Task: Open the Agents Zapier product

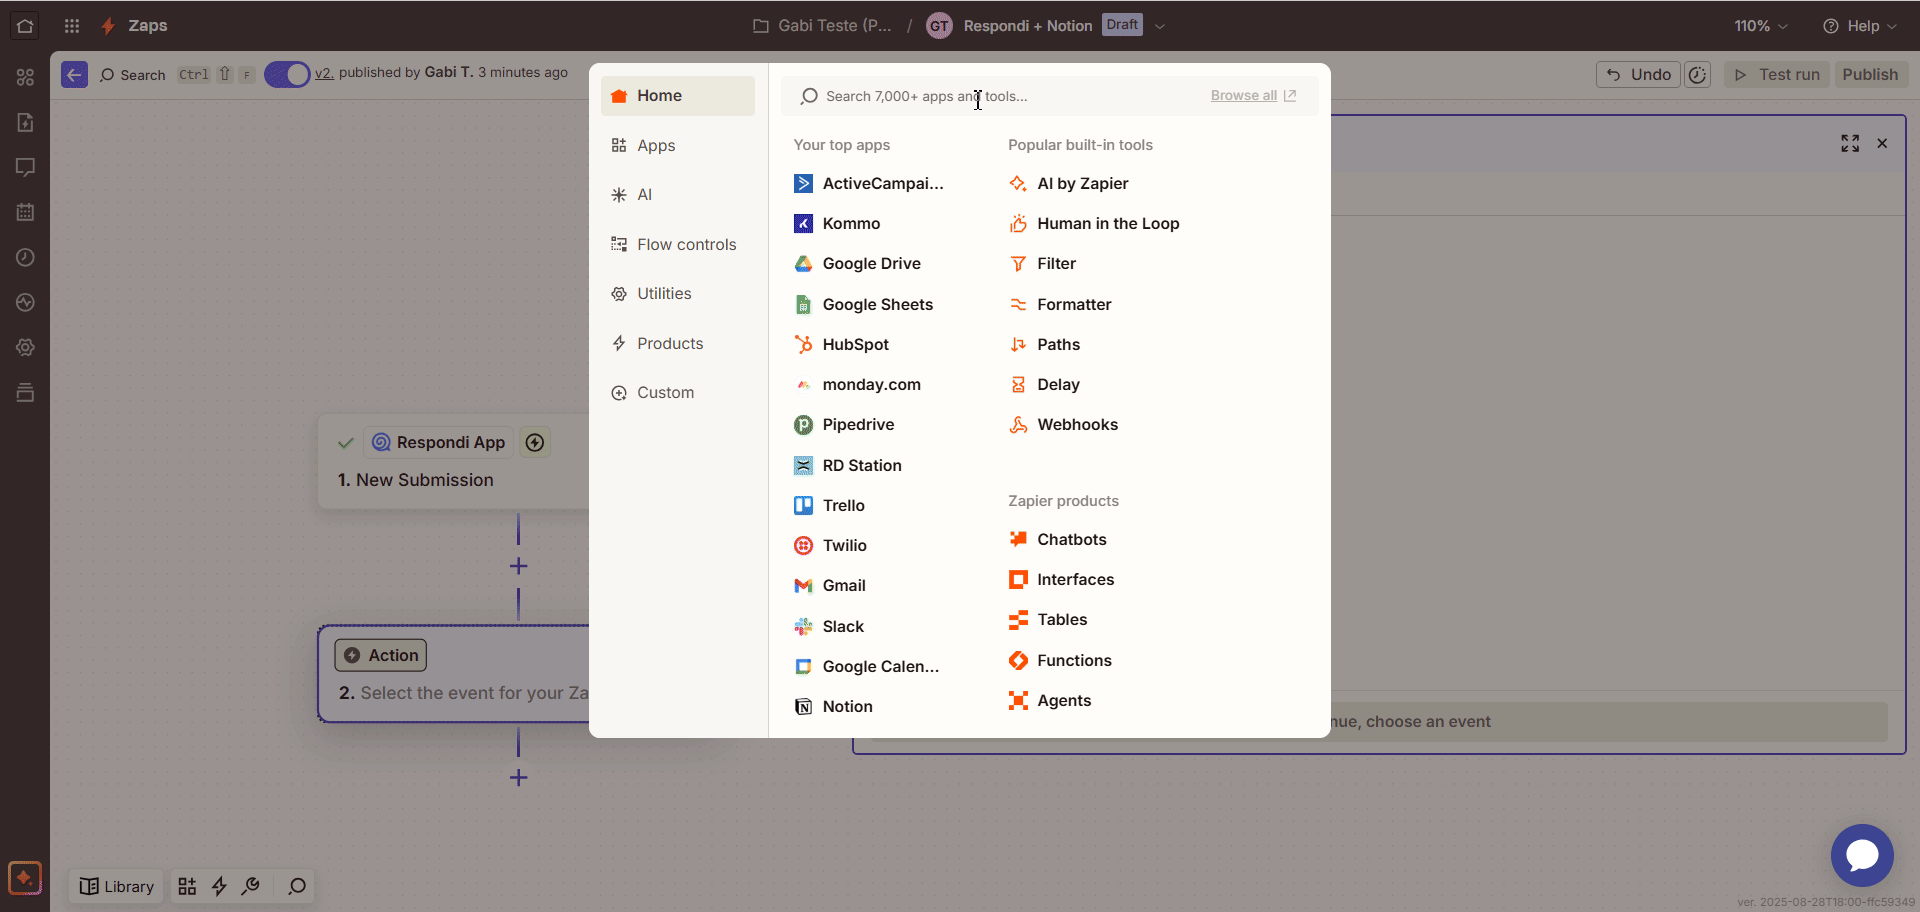Action: pyautogui.click(x=1051, y=701)
